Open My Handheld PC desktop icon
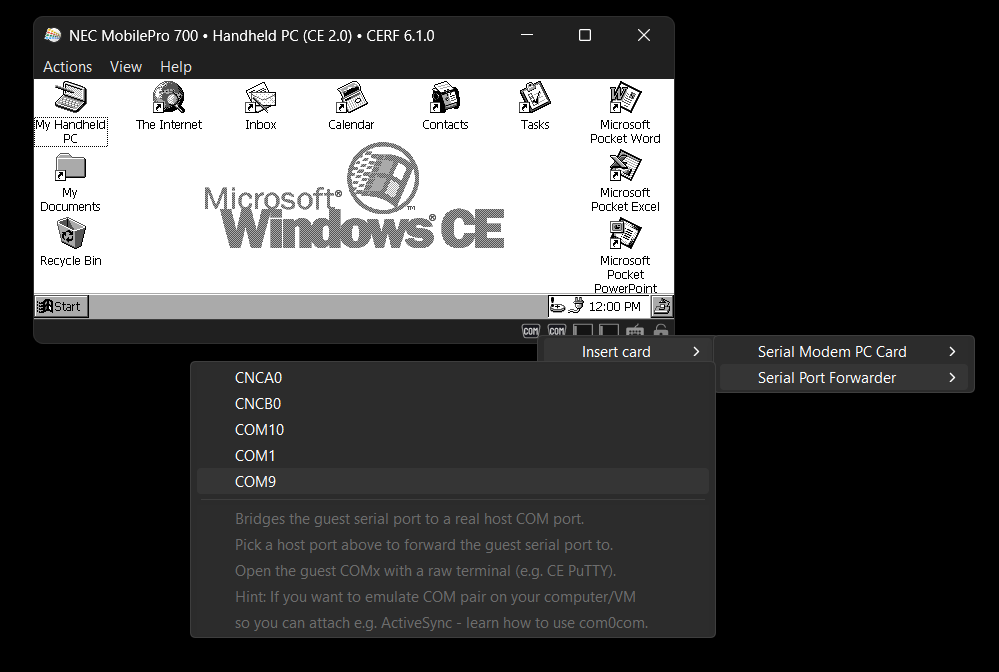The height and width of the screenshot is (672, 999). tap(70, 99)
